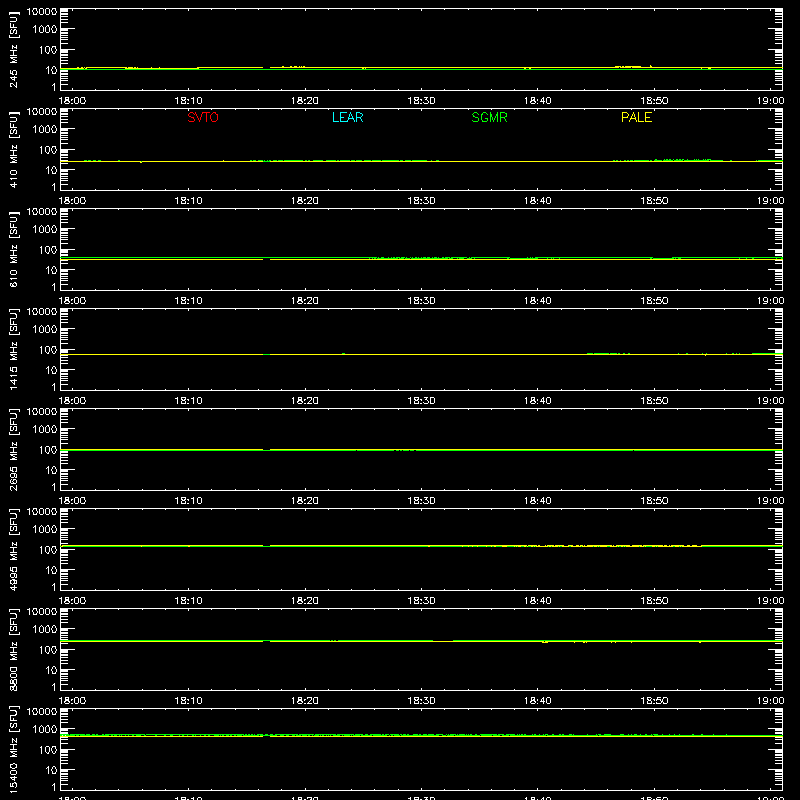Viewport: 800px width, 800px height.
Task: Click the 1000 y-axis value of the 4995 MHz plot
Action: 45,530
